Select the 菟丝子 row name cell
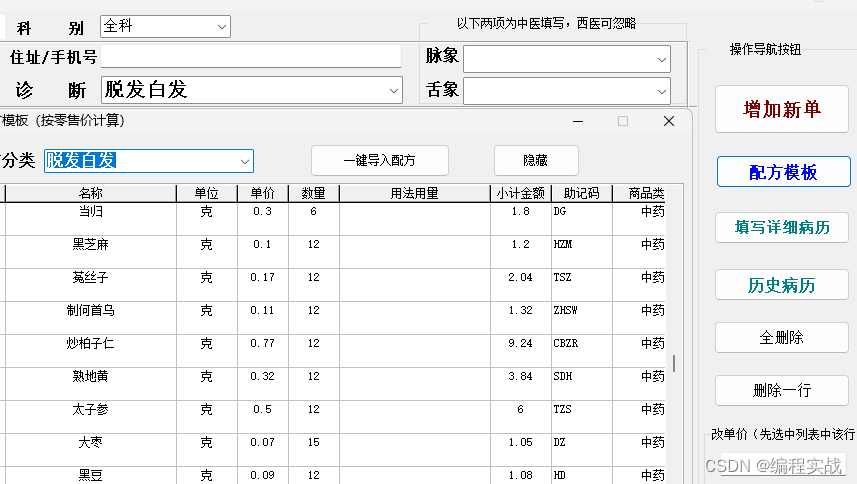 [91, 285]
